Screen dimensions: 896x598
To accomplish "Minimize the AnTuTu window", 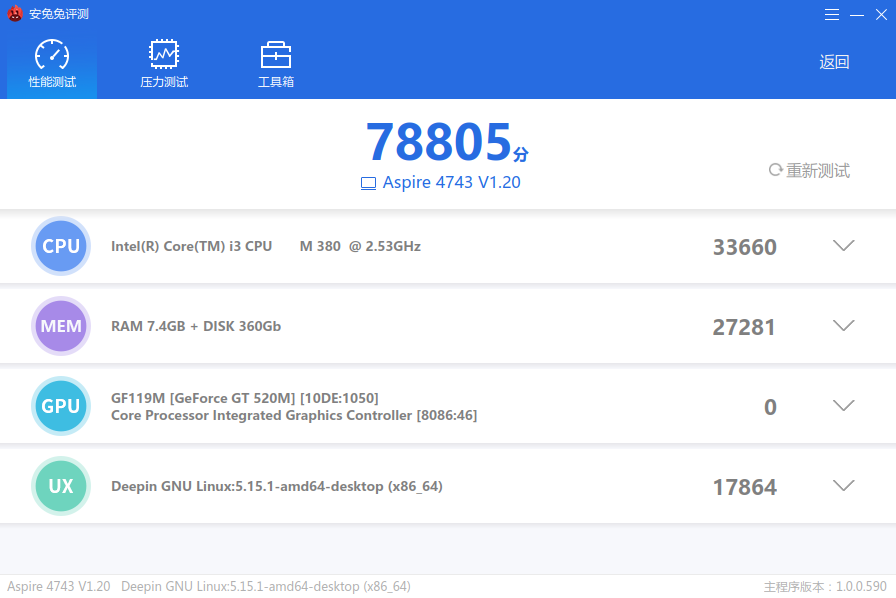I will coord(857,15).
